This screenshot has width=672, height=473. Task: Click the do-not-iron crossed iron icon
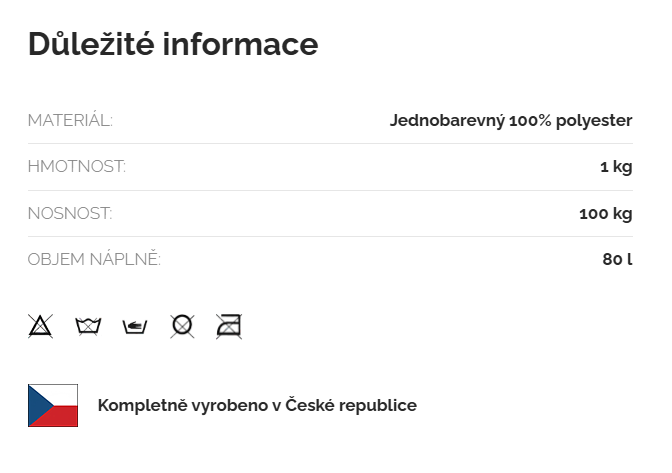[x=229, y=326]
